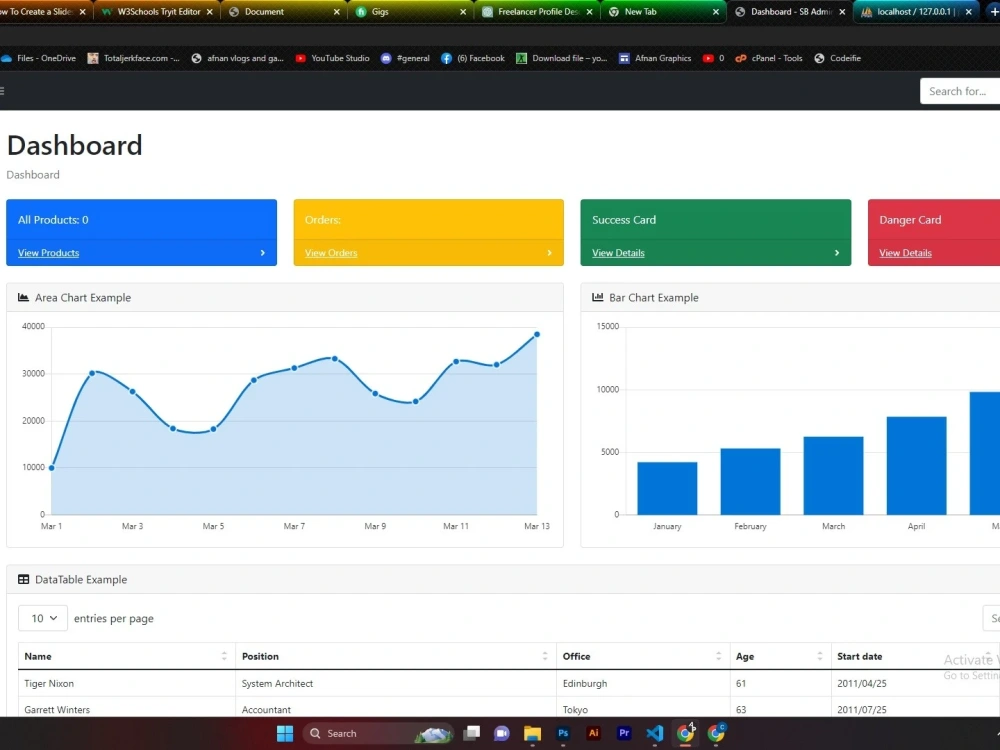Close the Gigs browser tab

463,11
